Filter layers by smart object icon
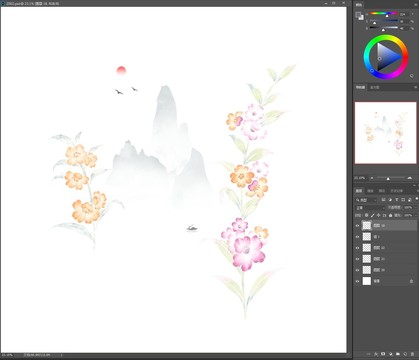Screen dimensions: 419x360 [409, 200]
